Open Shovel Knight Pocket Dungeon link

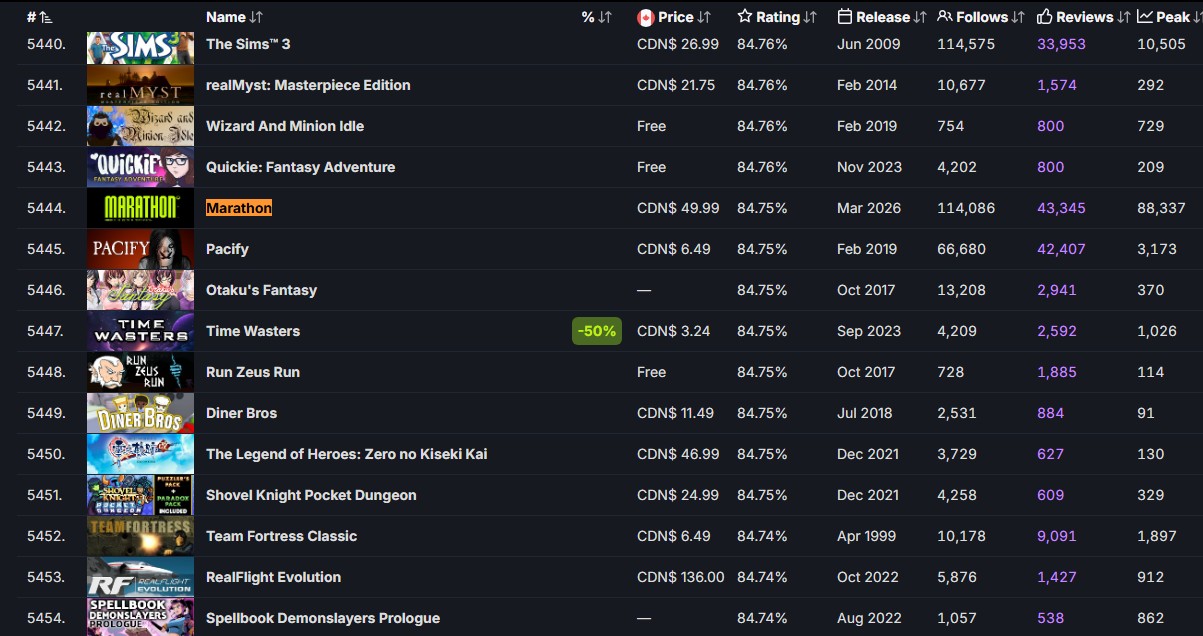[311, 495]
